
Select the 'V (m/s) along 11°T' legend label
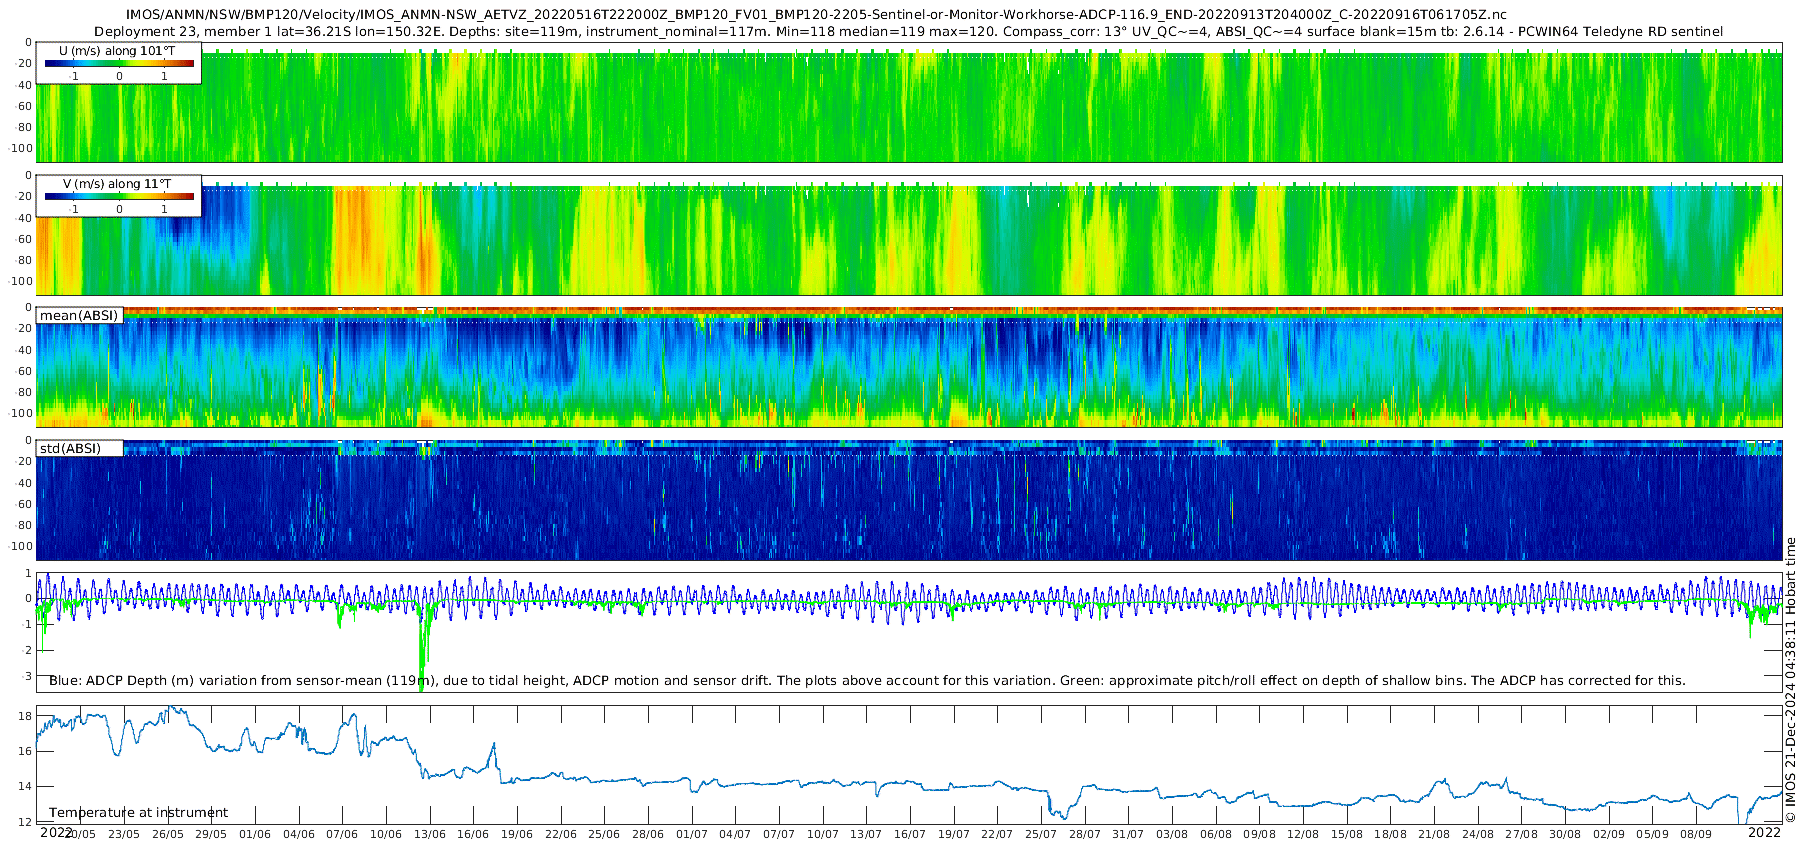[x=117, y=183]
